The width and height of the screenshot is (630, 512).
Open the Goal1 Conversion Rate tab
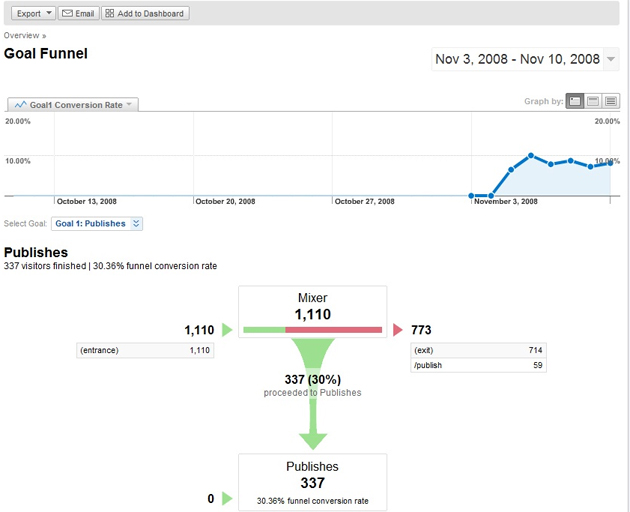pyautogui.click(x=73, y=104)
